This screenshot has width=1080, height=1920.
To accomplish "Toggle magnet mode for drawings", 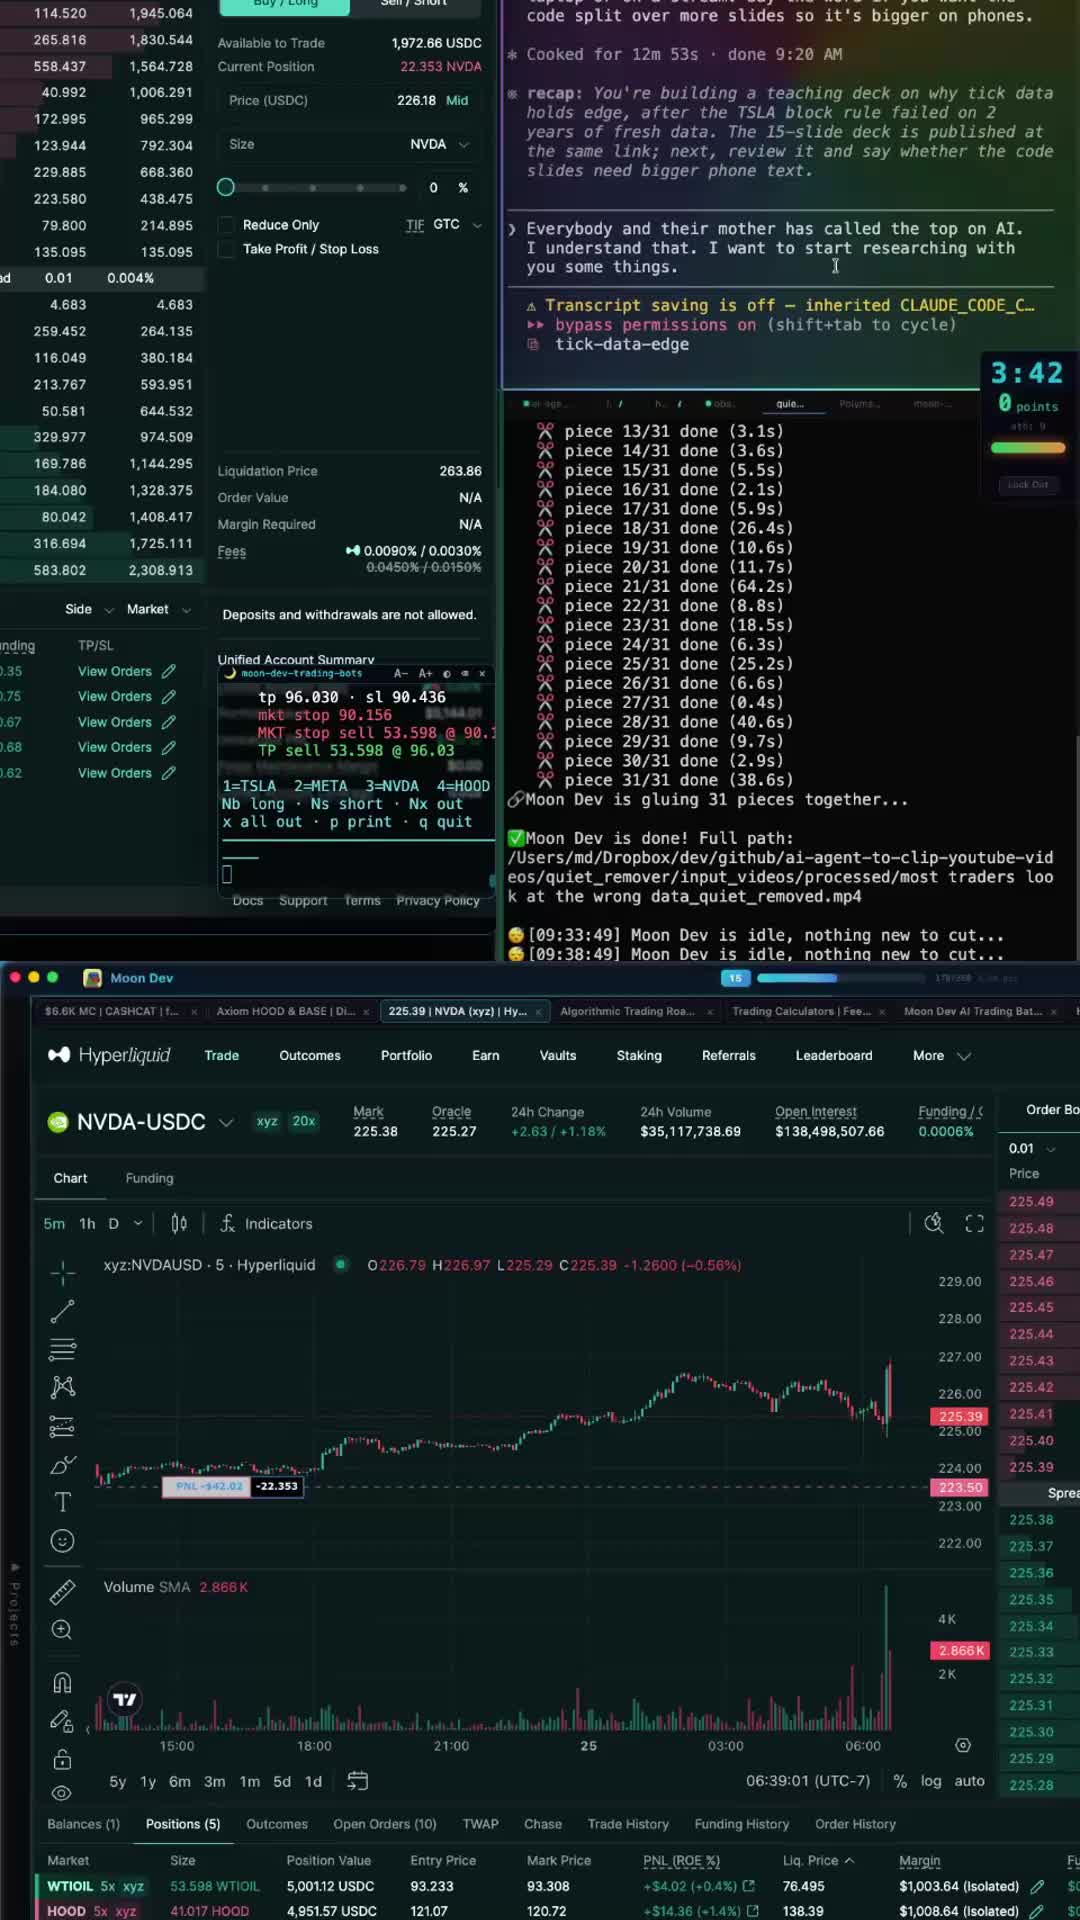I will point(62,1682).
